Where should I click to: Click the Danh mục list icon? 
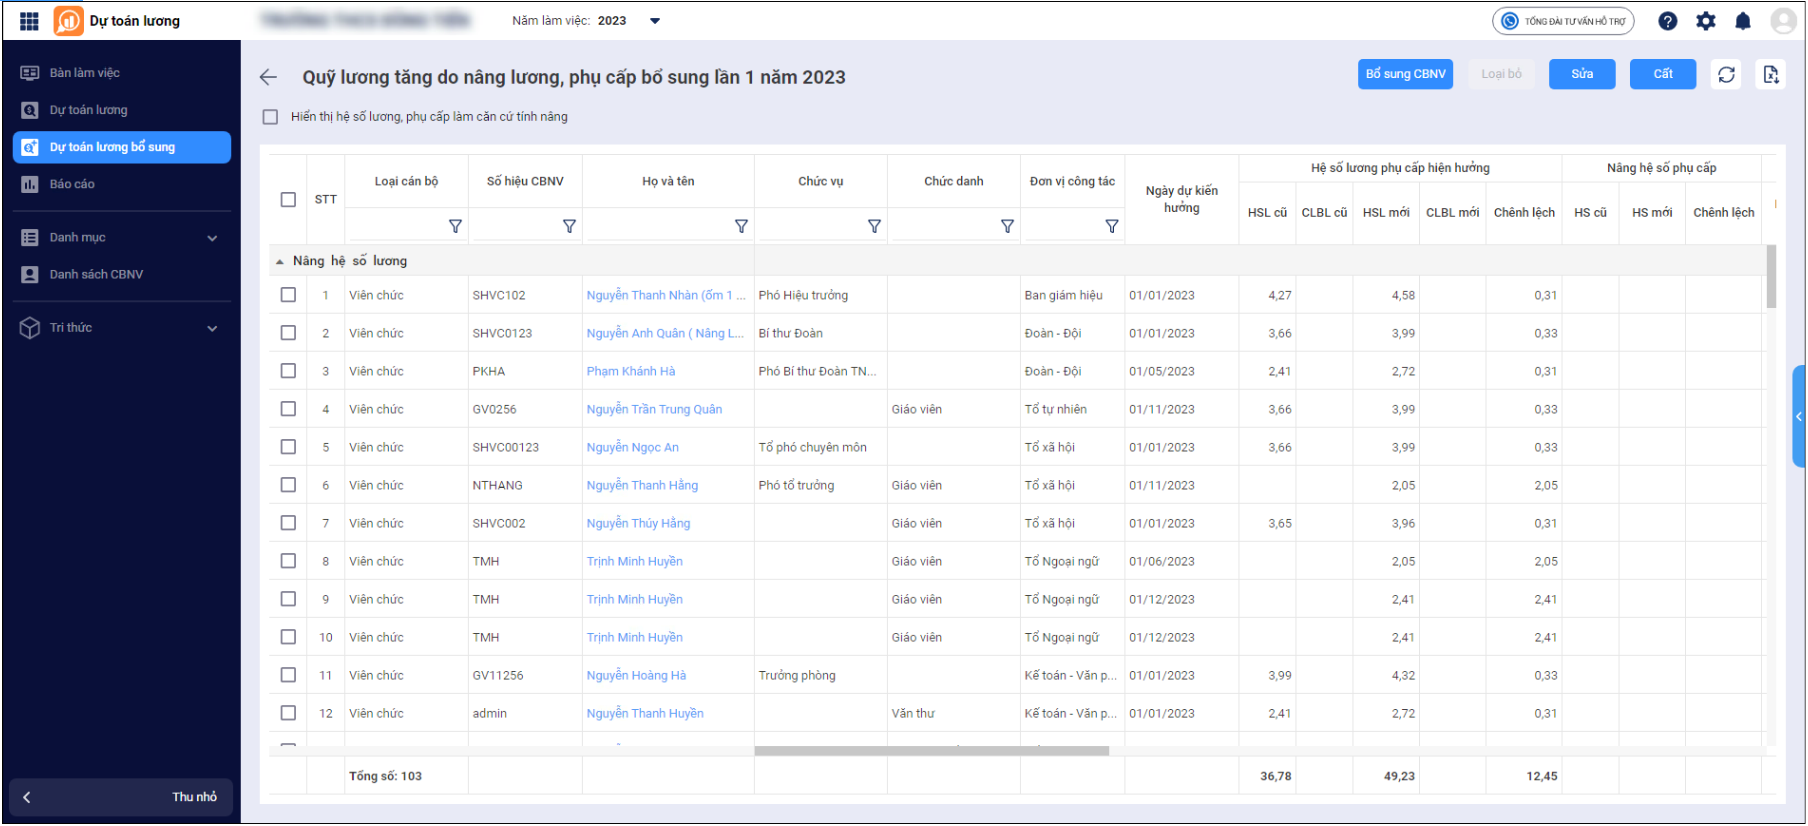click(30, 238)
